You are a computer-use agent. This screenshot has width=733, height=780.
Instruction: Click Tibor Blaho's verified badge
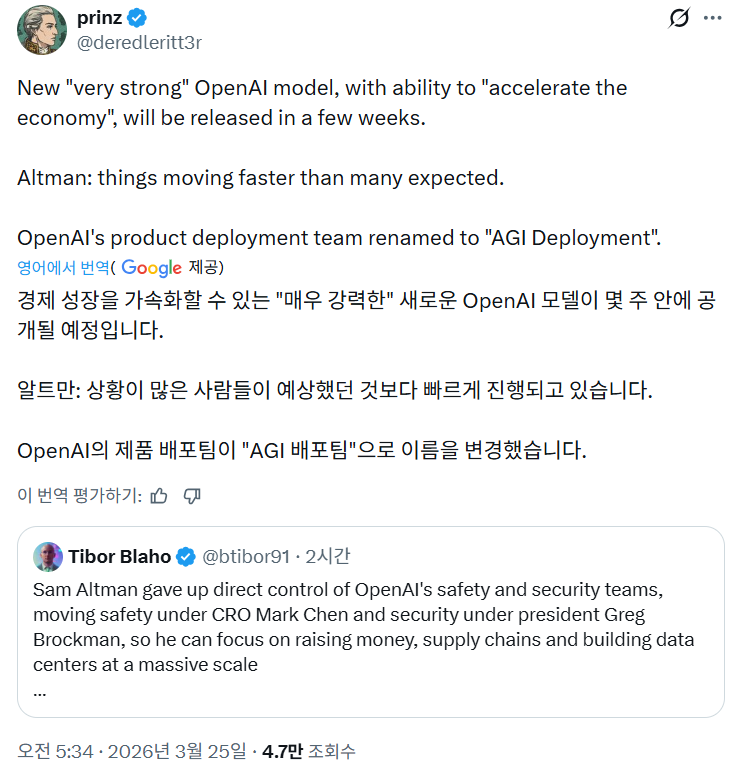(x=186, y=556)
